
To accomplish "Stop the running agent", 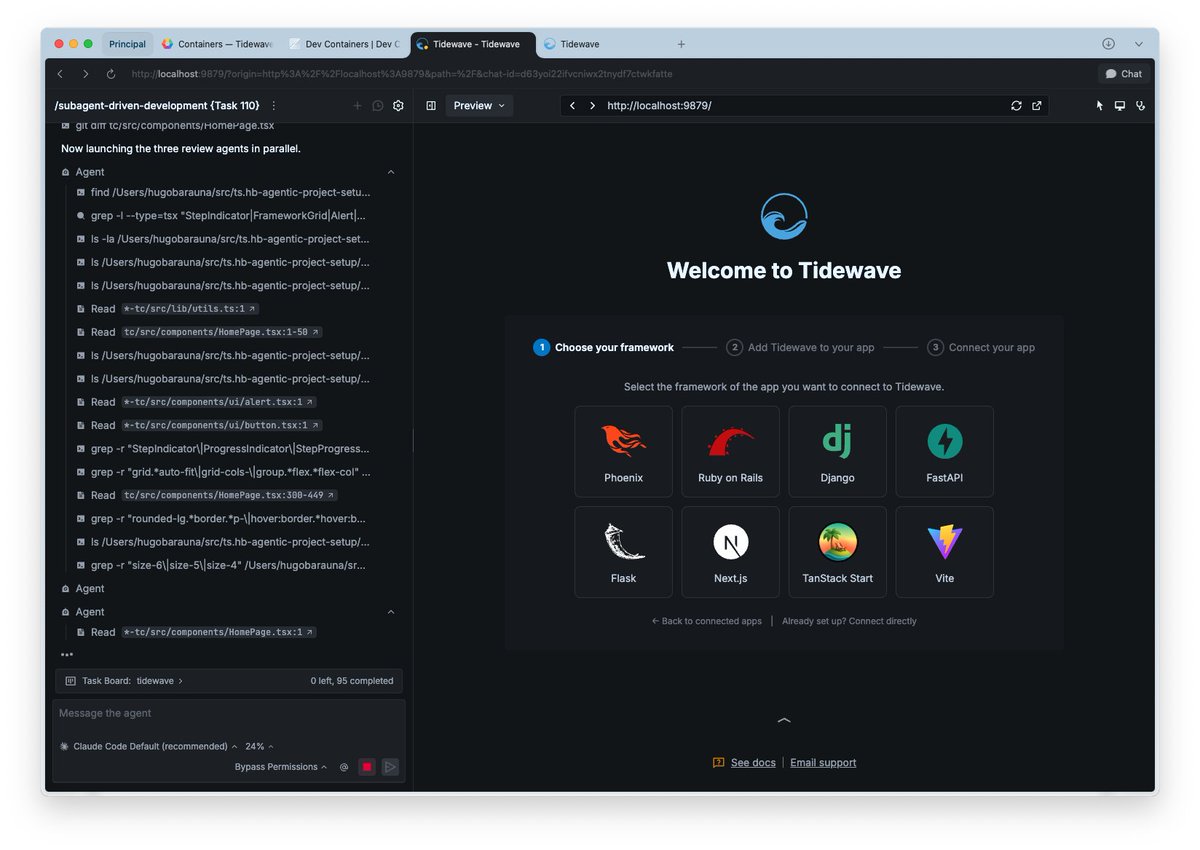I will (367, 767).
